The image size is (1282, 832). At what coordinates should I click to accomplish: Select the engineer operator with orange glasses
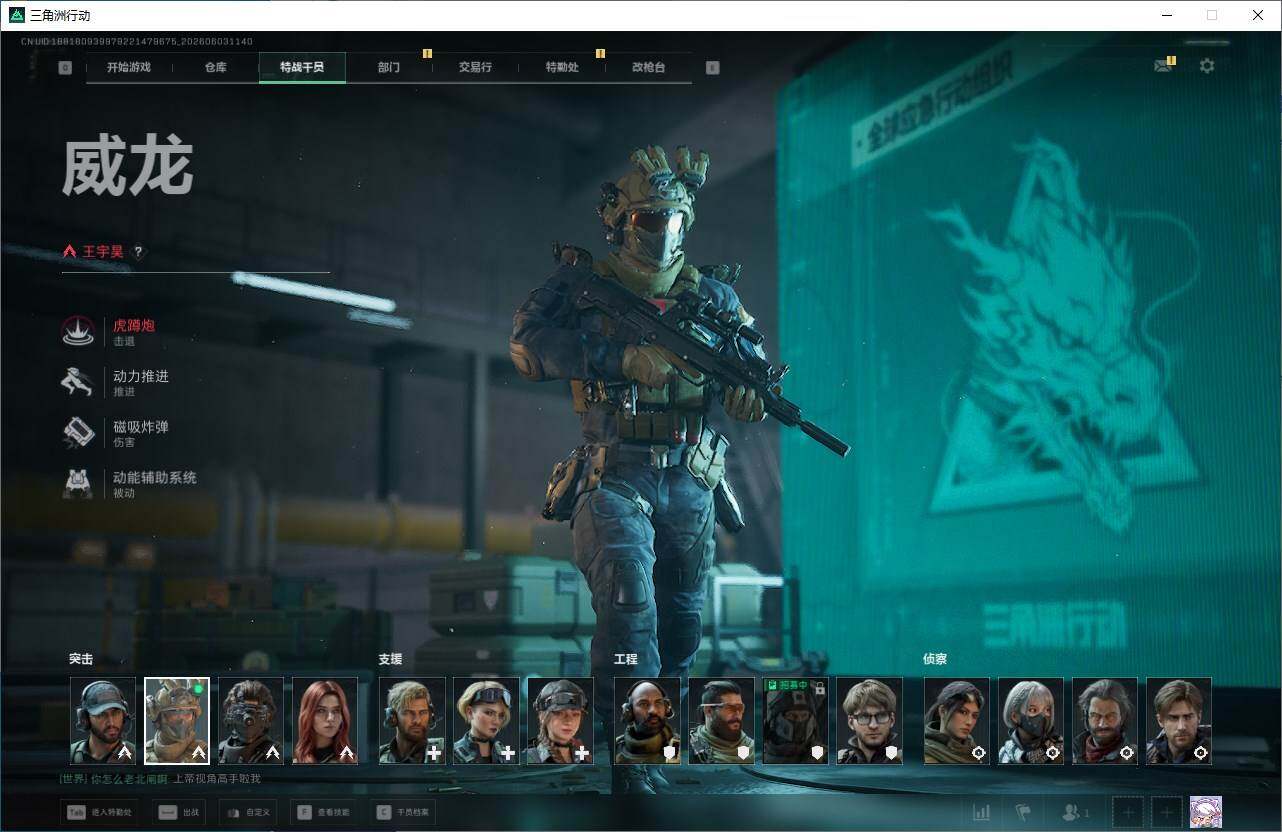(x=721, y=721)
